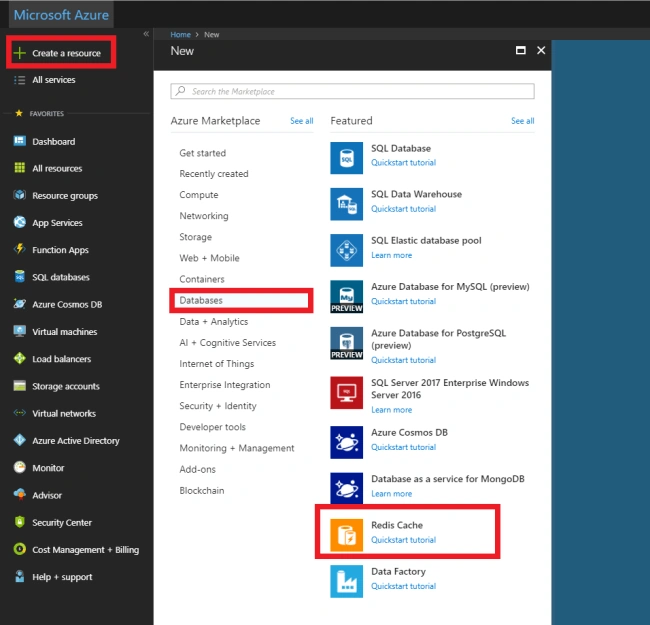Open SQL Database Quickstart tutorial link
650x625 pixels.
403,162
